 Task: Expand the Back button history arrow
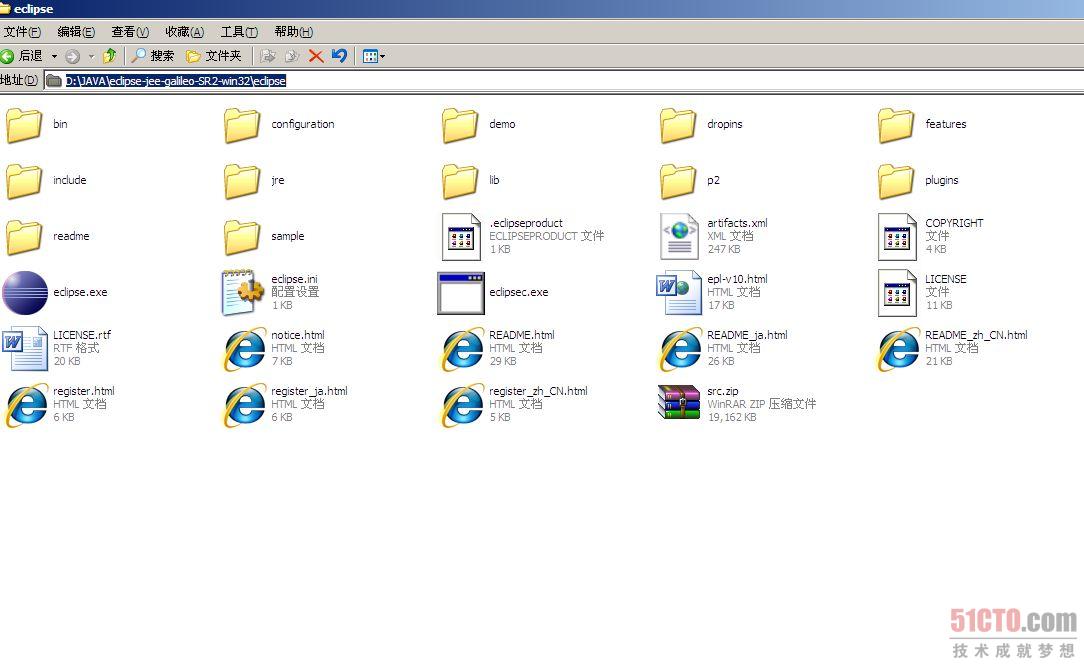click(x=54, y=56)
